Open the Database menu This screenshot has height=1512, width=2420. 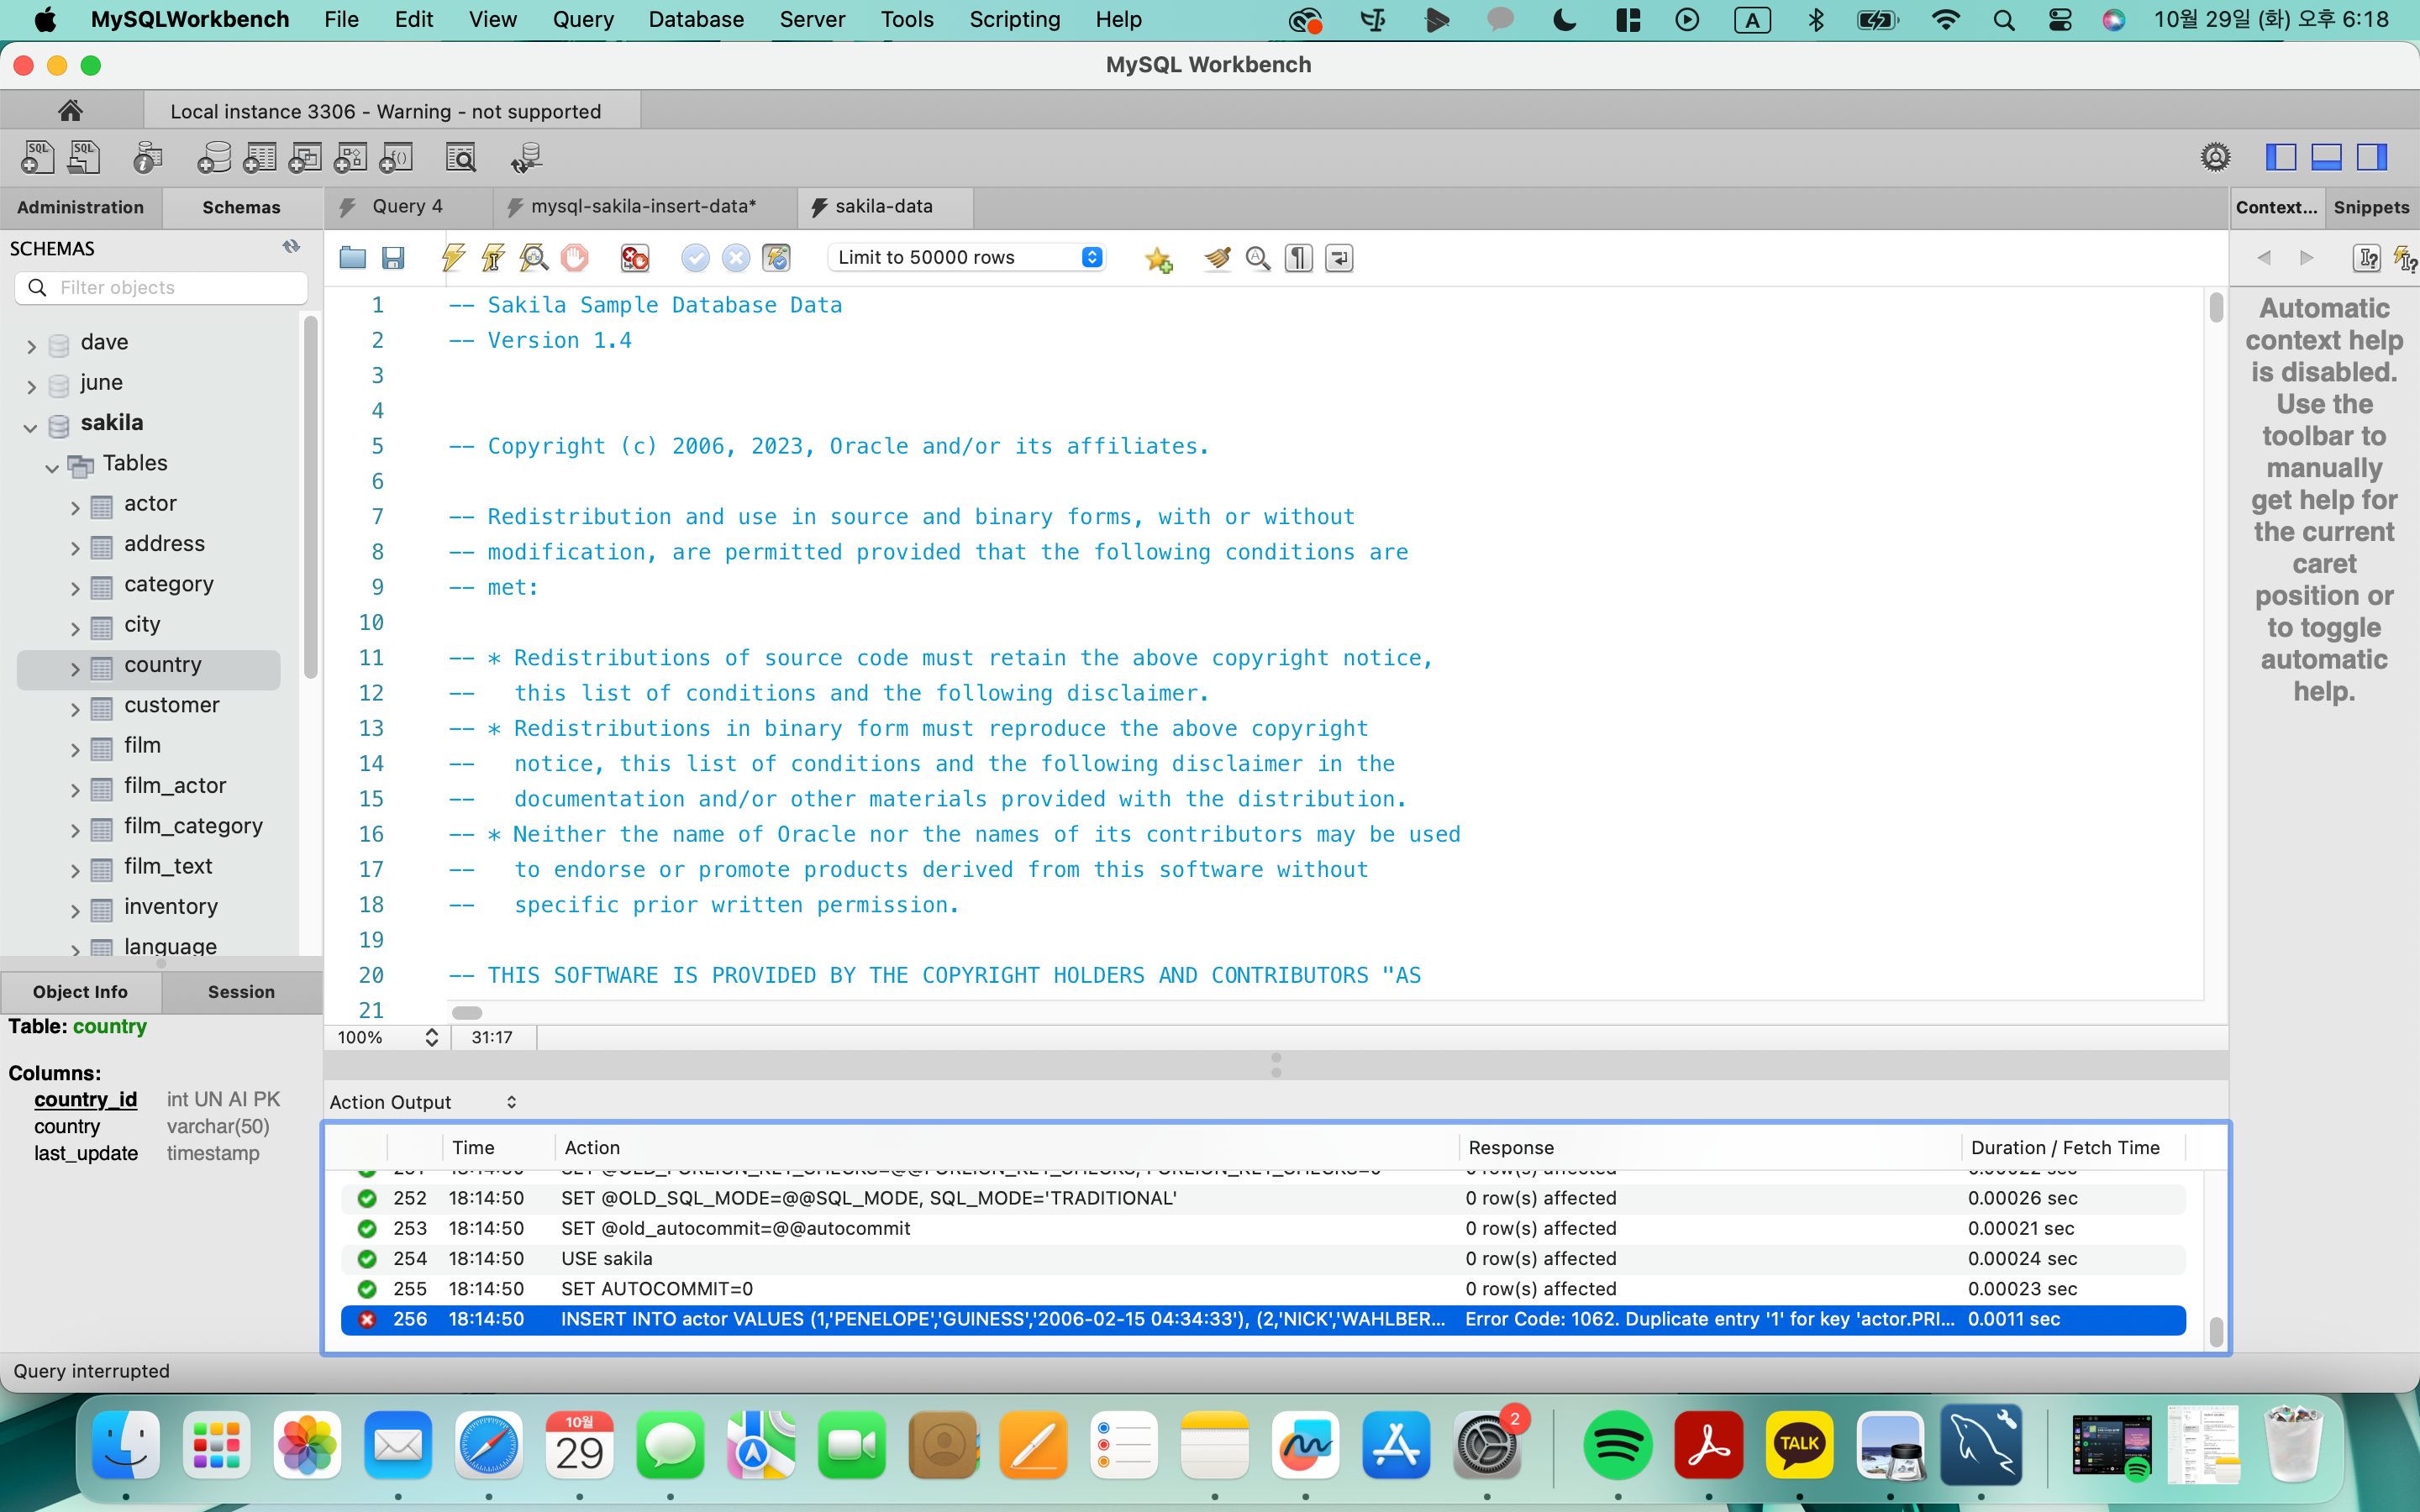pos(696,19)
